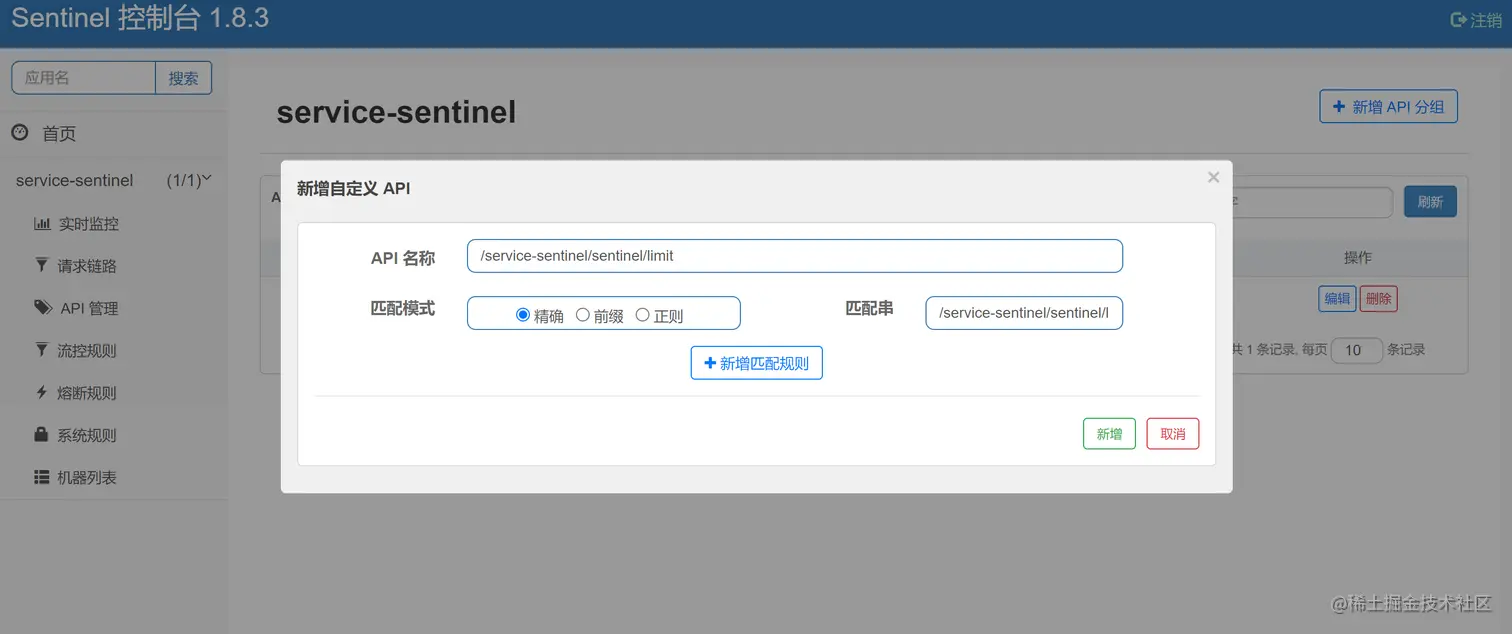The image size is (1512, 634).
Task: Open the 首页 dashboard icon
Action: click(x=20, y=132)
